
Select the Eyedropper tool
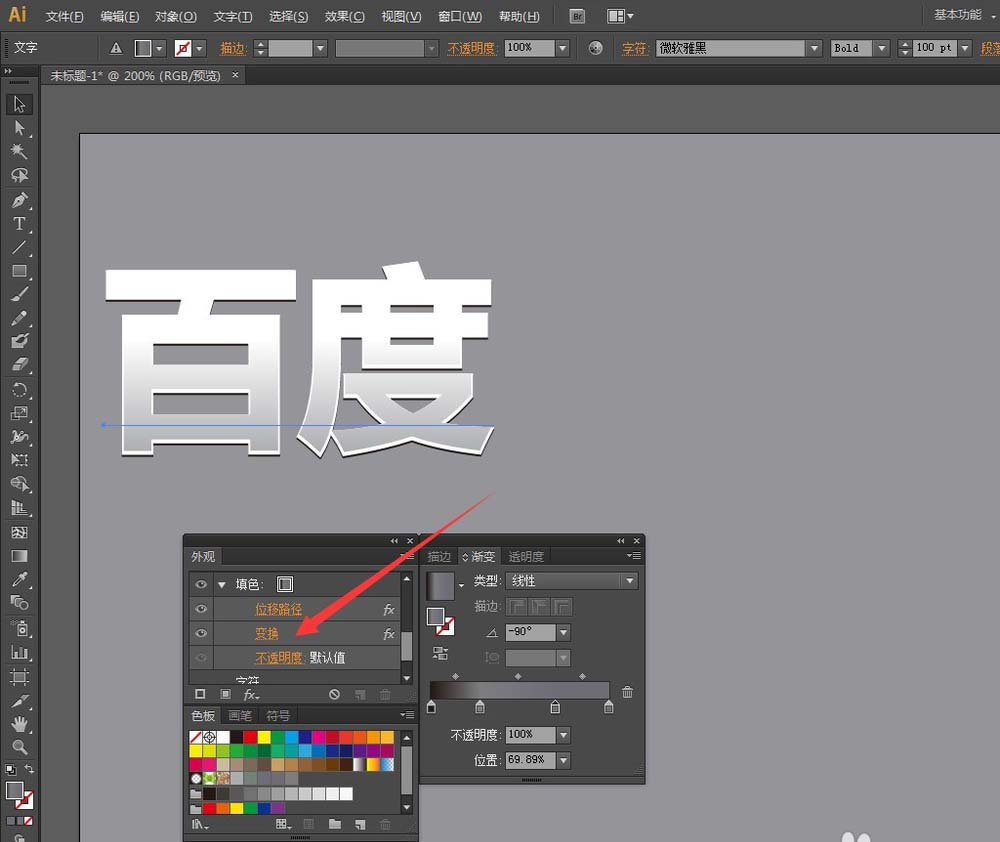pyautogui.click(x=19, y=580)
